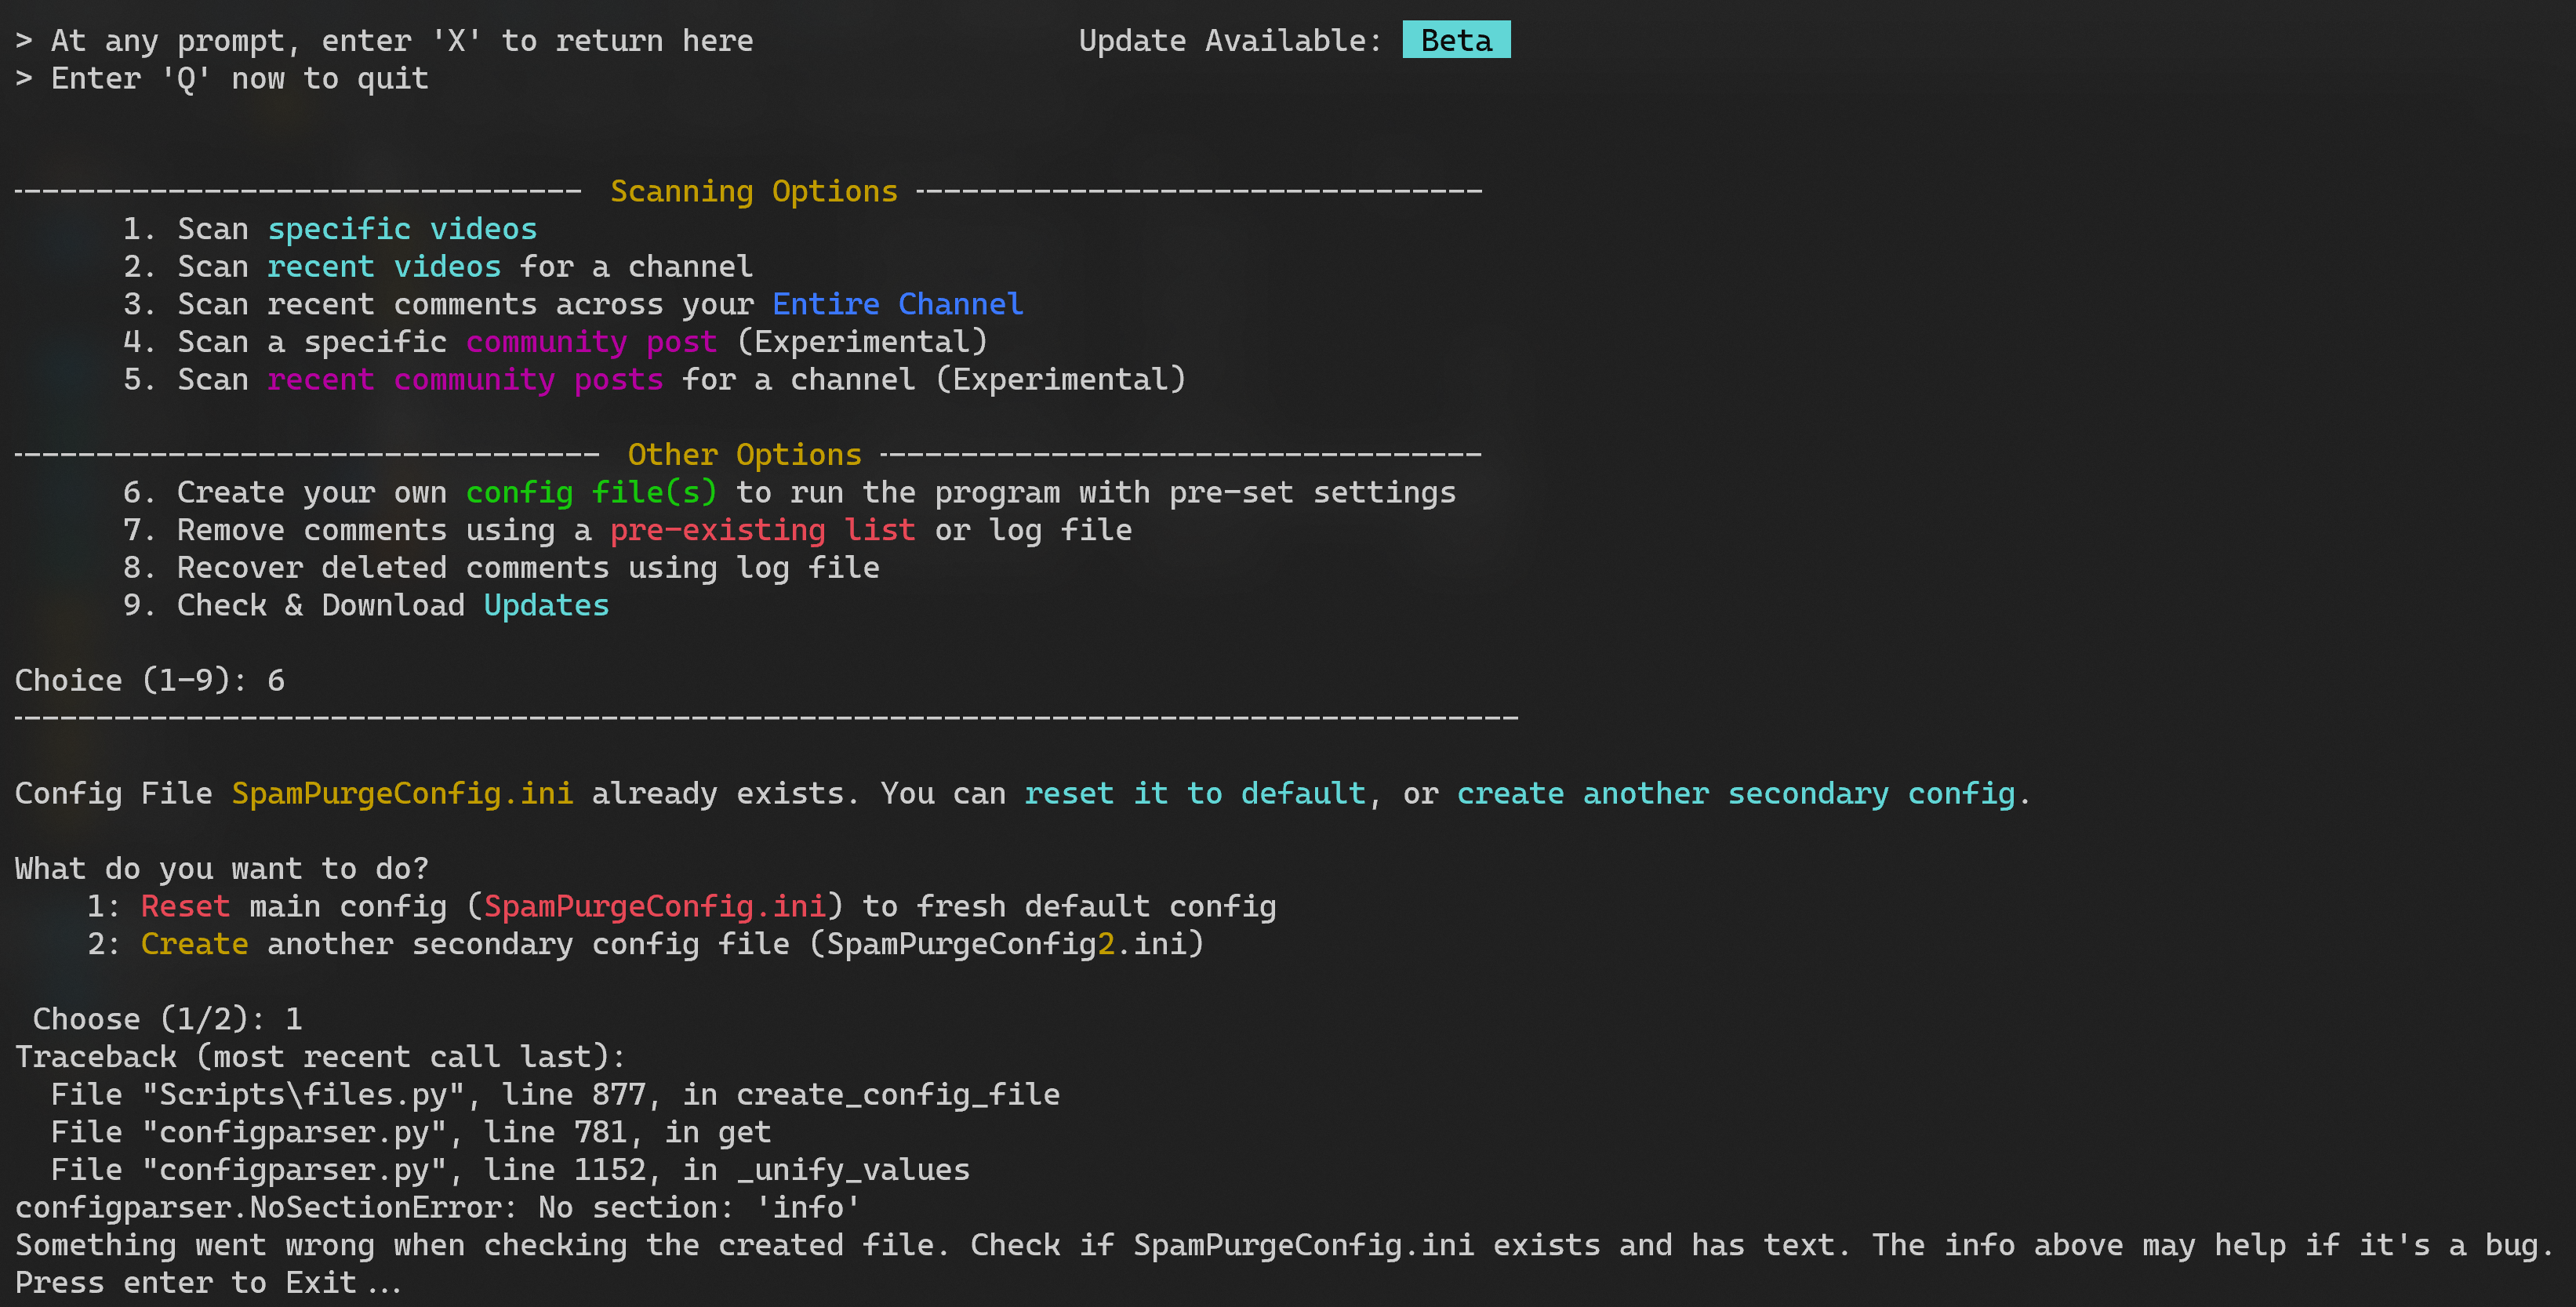Click the 'config file(s)' green text

click(591, 493)
